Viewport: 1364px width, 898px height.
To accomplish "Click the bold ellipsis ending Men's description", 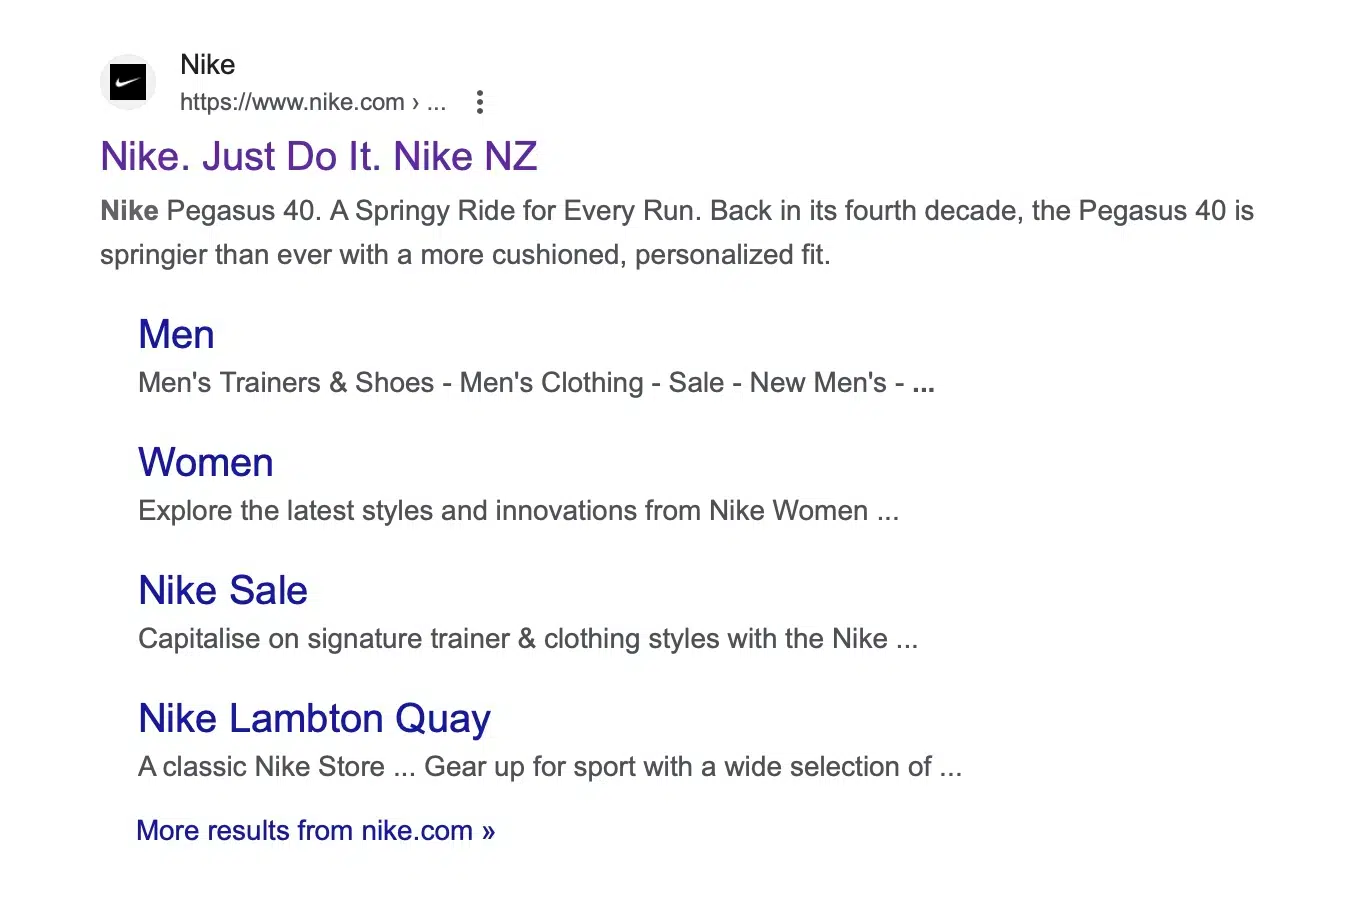I will [x=923, y=385].
